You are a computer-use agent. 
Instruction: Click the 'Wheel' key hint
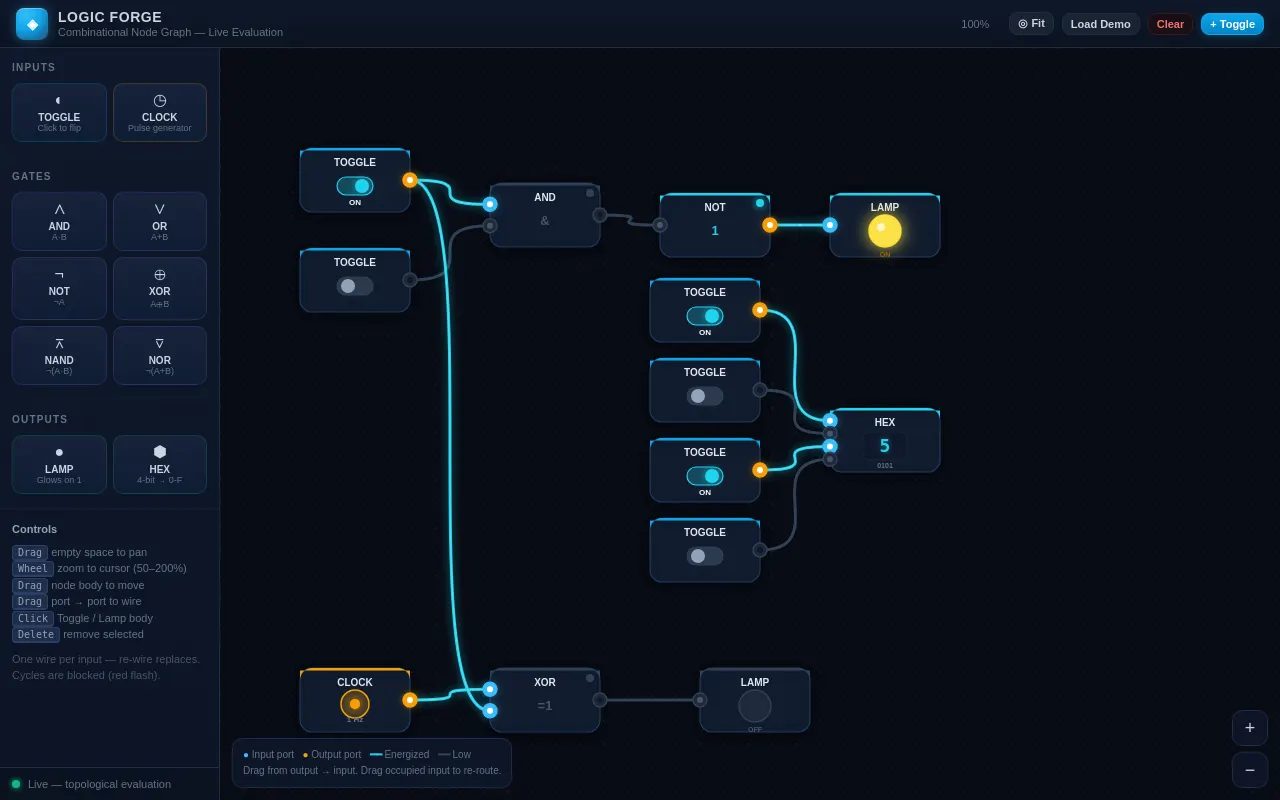pos(33,569)
